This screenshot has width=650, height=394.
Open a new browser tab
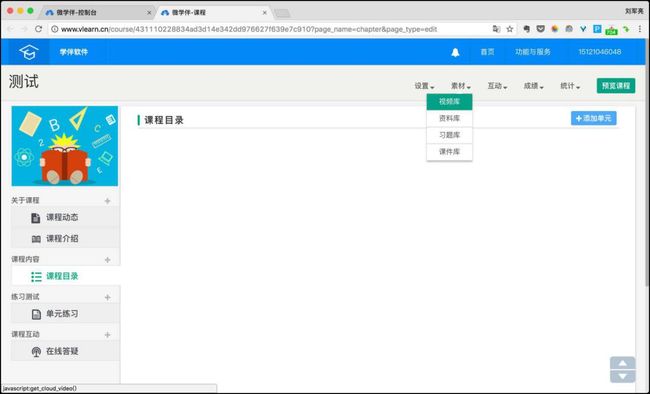[x=283, y=14]
